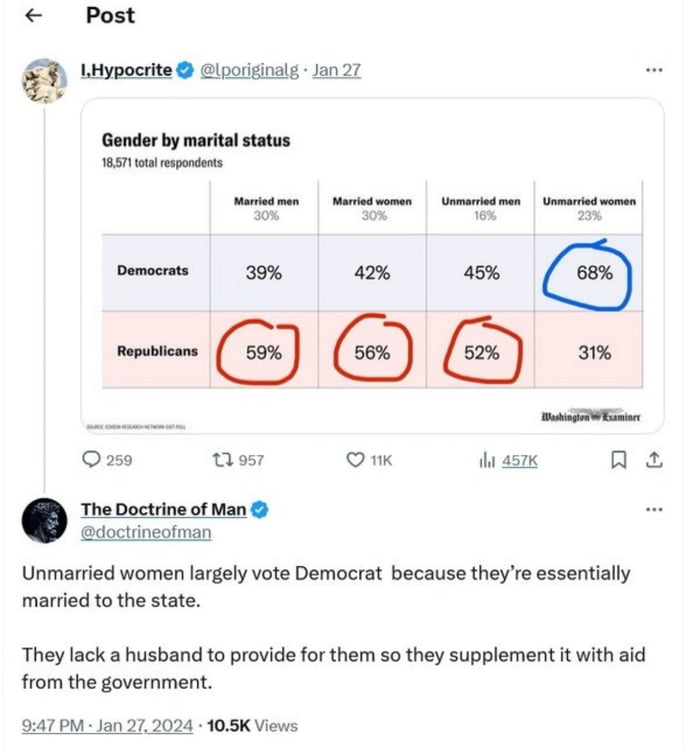
Task: Open the 9:47 PM · Jan 27, 2024 timestamp
Action: [x=108, y=726]
